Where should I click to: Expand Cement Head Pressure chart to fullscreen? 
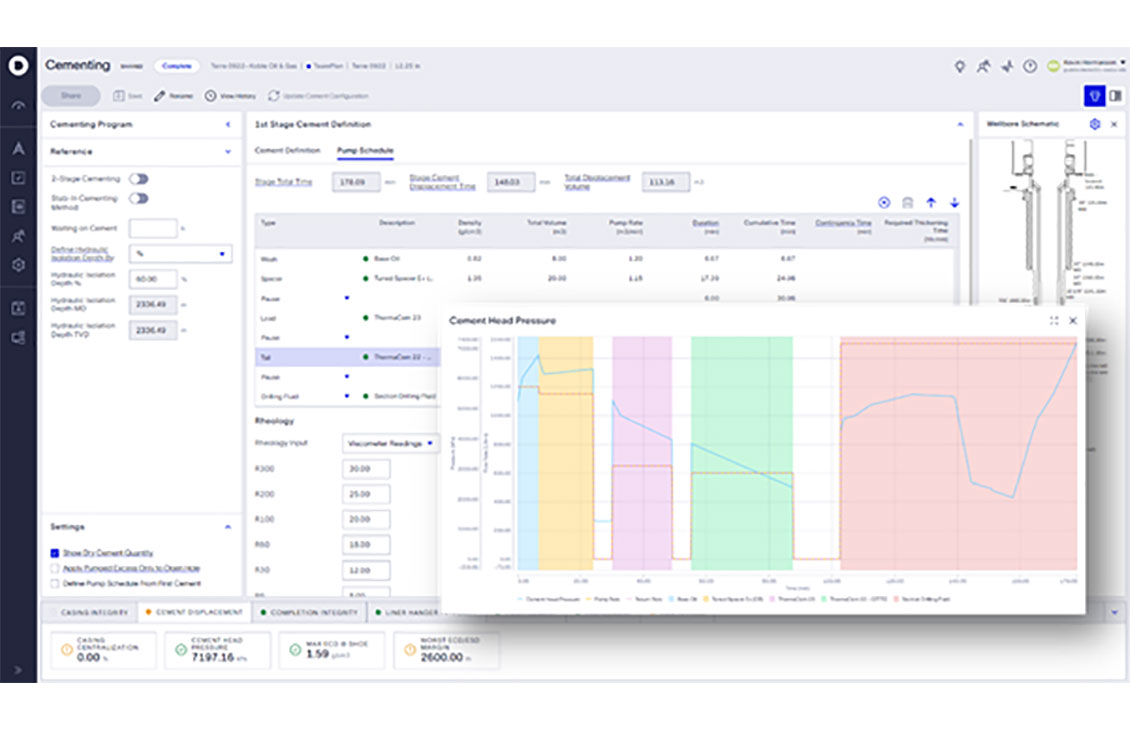(x=1054, y=321)
